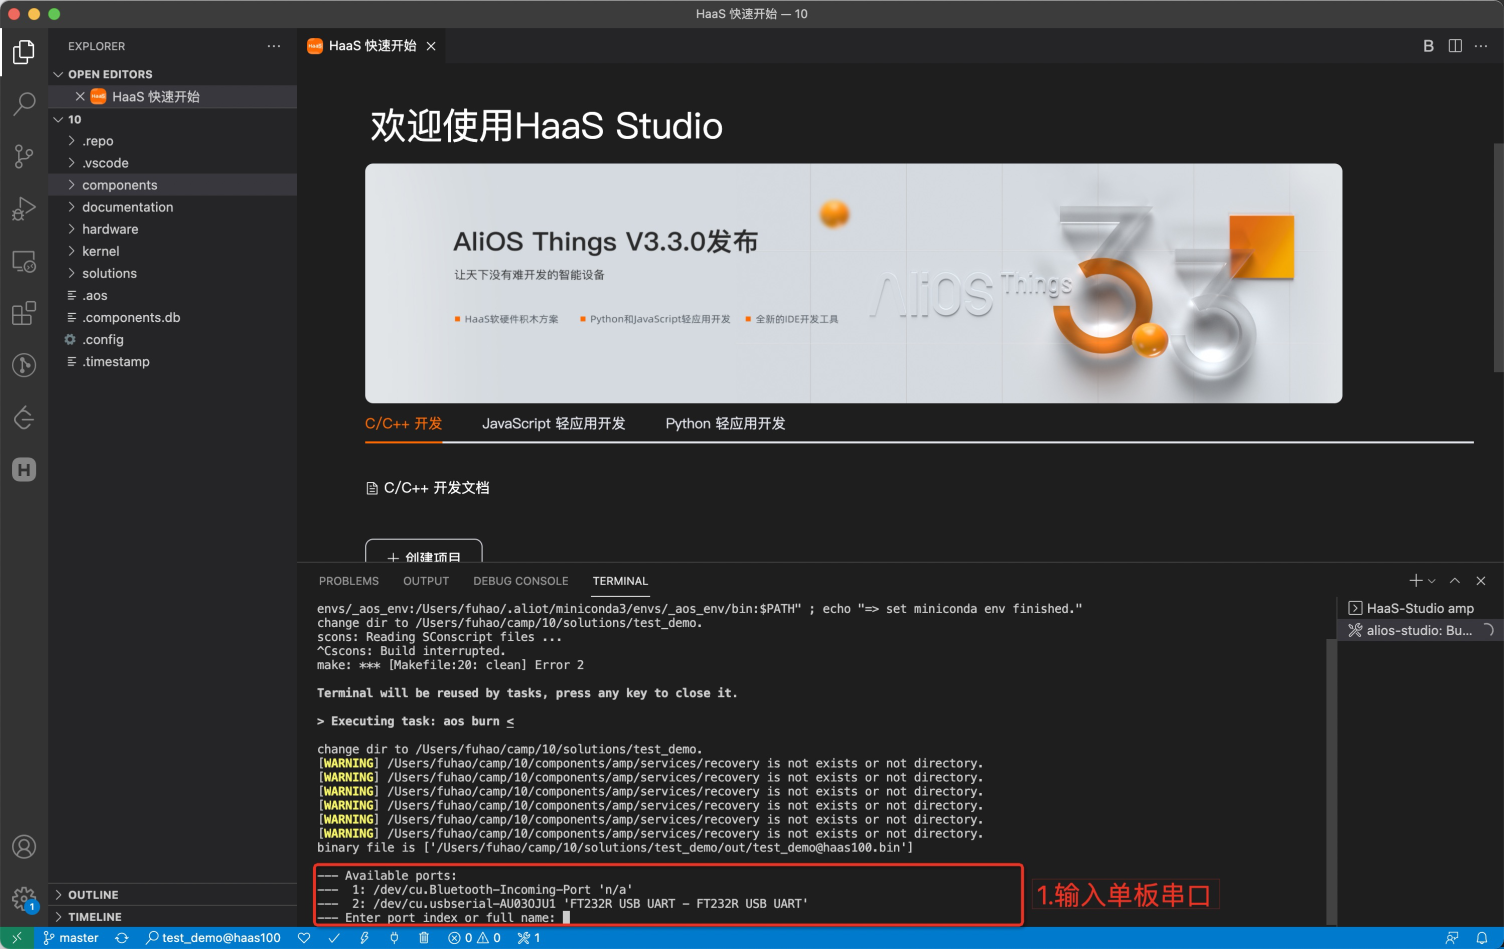
Task: Expand the hardware folder
Action: (x=172, y=229)
